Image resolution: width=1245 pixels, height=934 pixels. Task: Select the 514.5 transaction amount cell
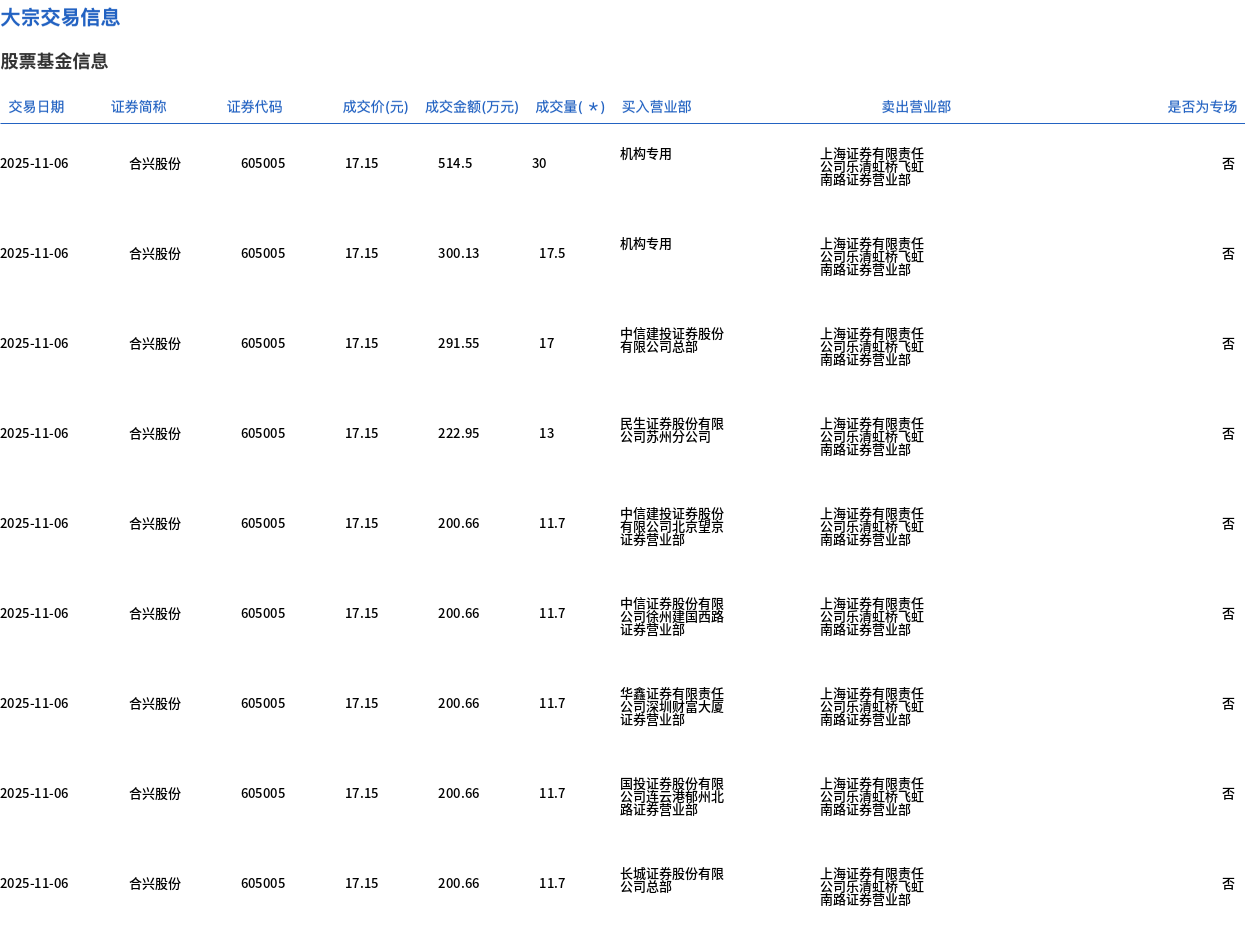pyautogui.click(x=455, y=163)
